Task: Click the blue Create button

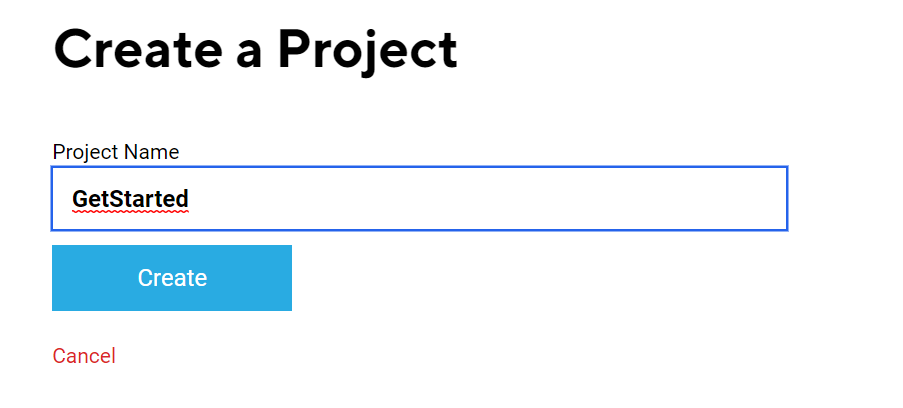Action: point(172,278)
